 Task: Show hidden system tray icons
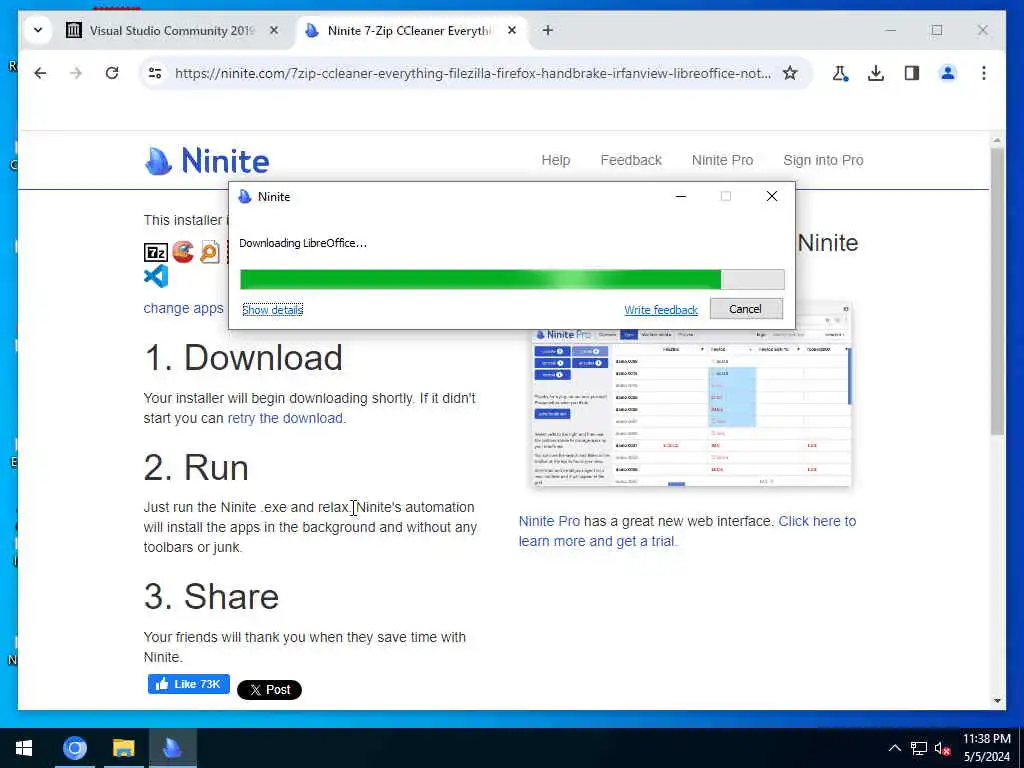(x=895, y=748)
